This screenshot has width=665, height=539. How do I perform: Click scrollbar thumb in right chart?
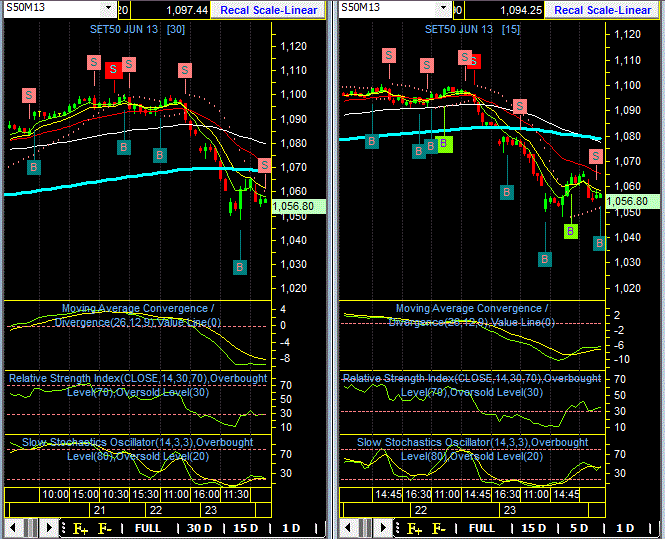point(365,528)
